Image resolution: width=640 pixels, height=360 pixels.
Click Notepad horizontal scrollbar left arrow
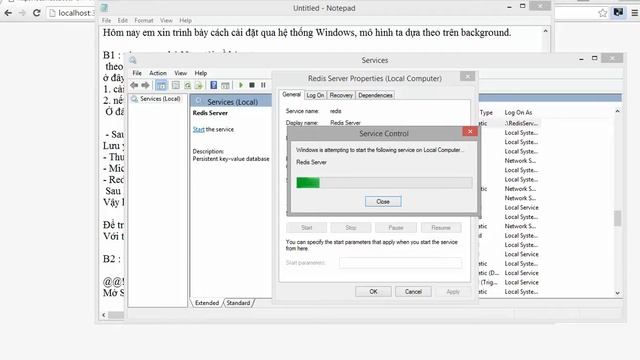(104, 315)
